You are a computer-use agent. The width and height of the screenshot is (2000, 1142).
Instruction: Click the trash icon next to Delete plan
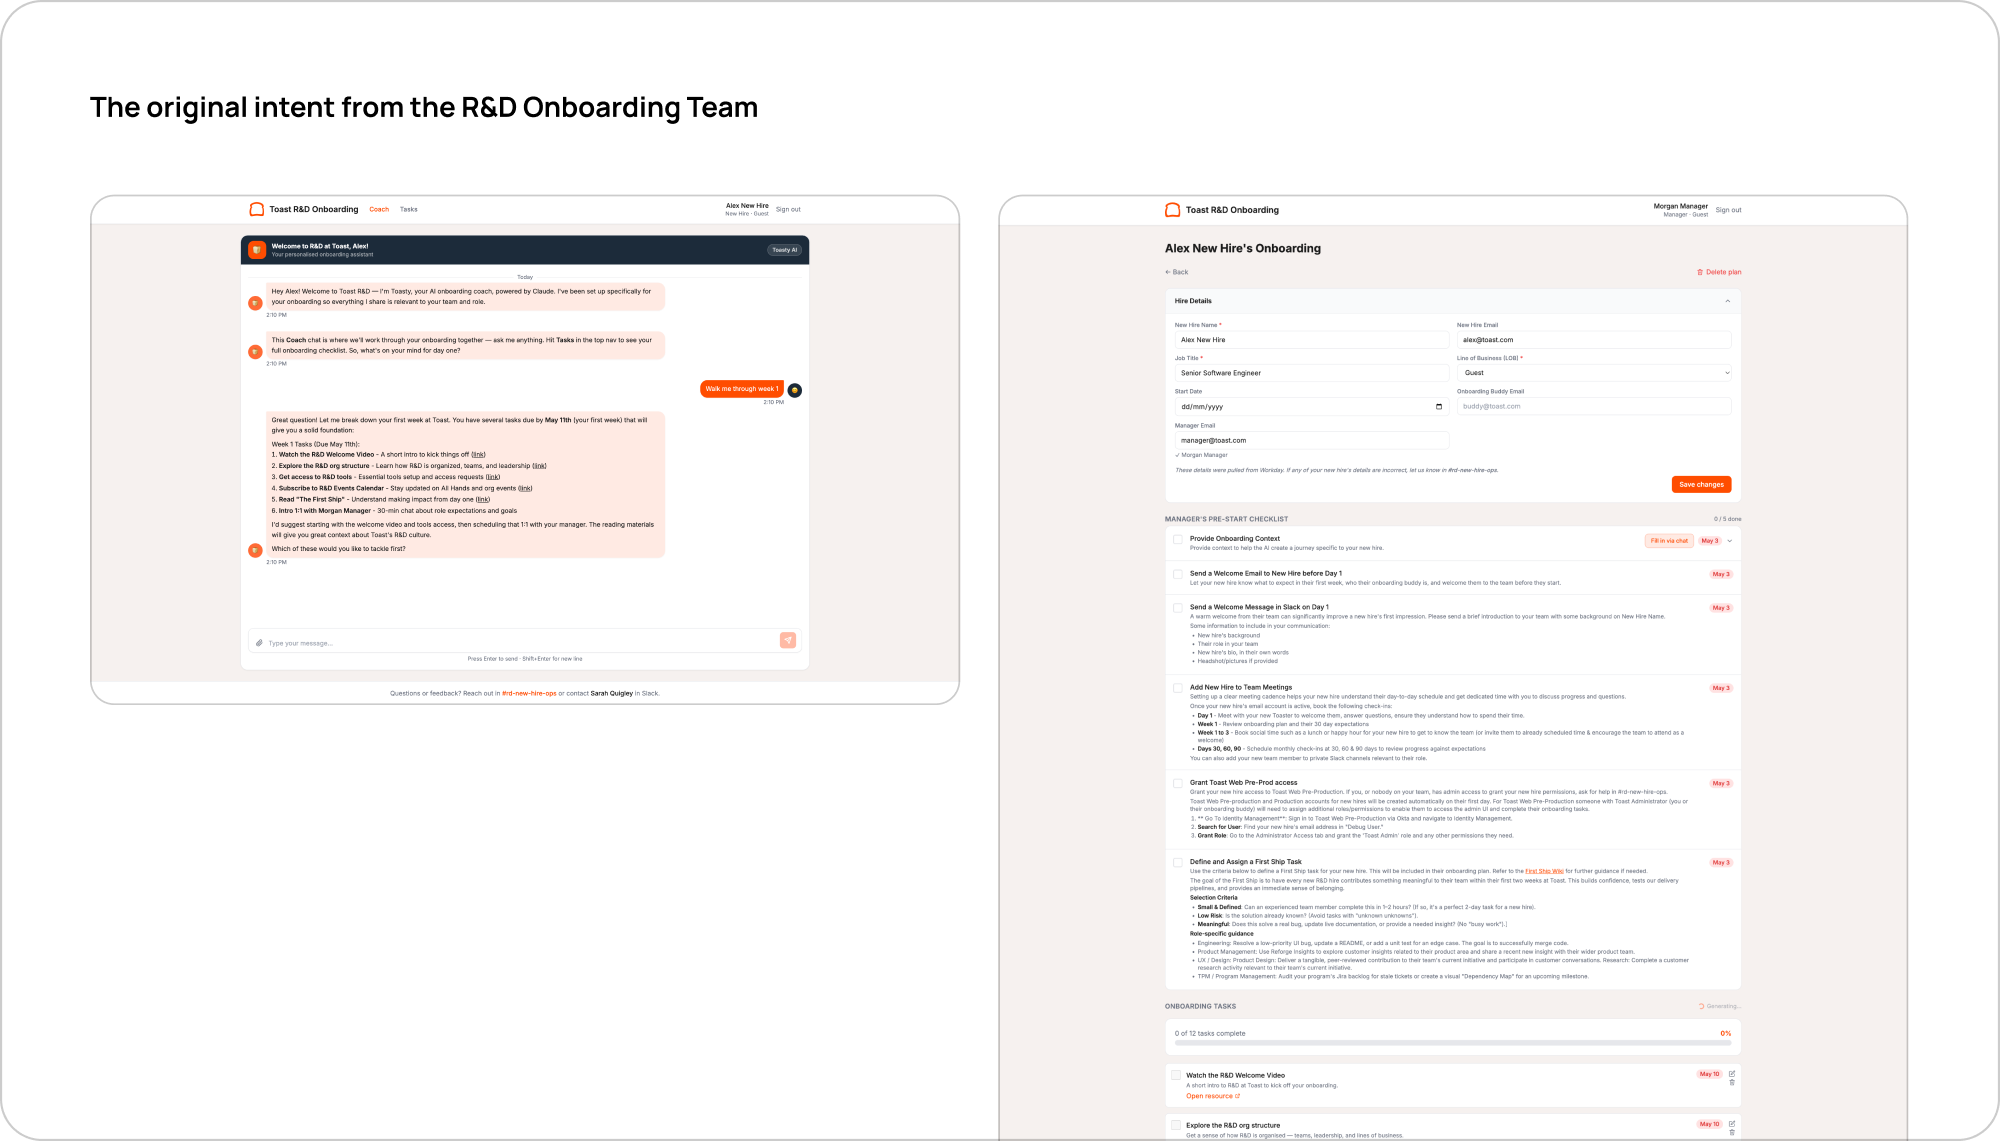point(1700,272)
